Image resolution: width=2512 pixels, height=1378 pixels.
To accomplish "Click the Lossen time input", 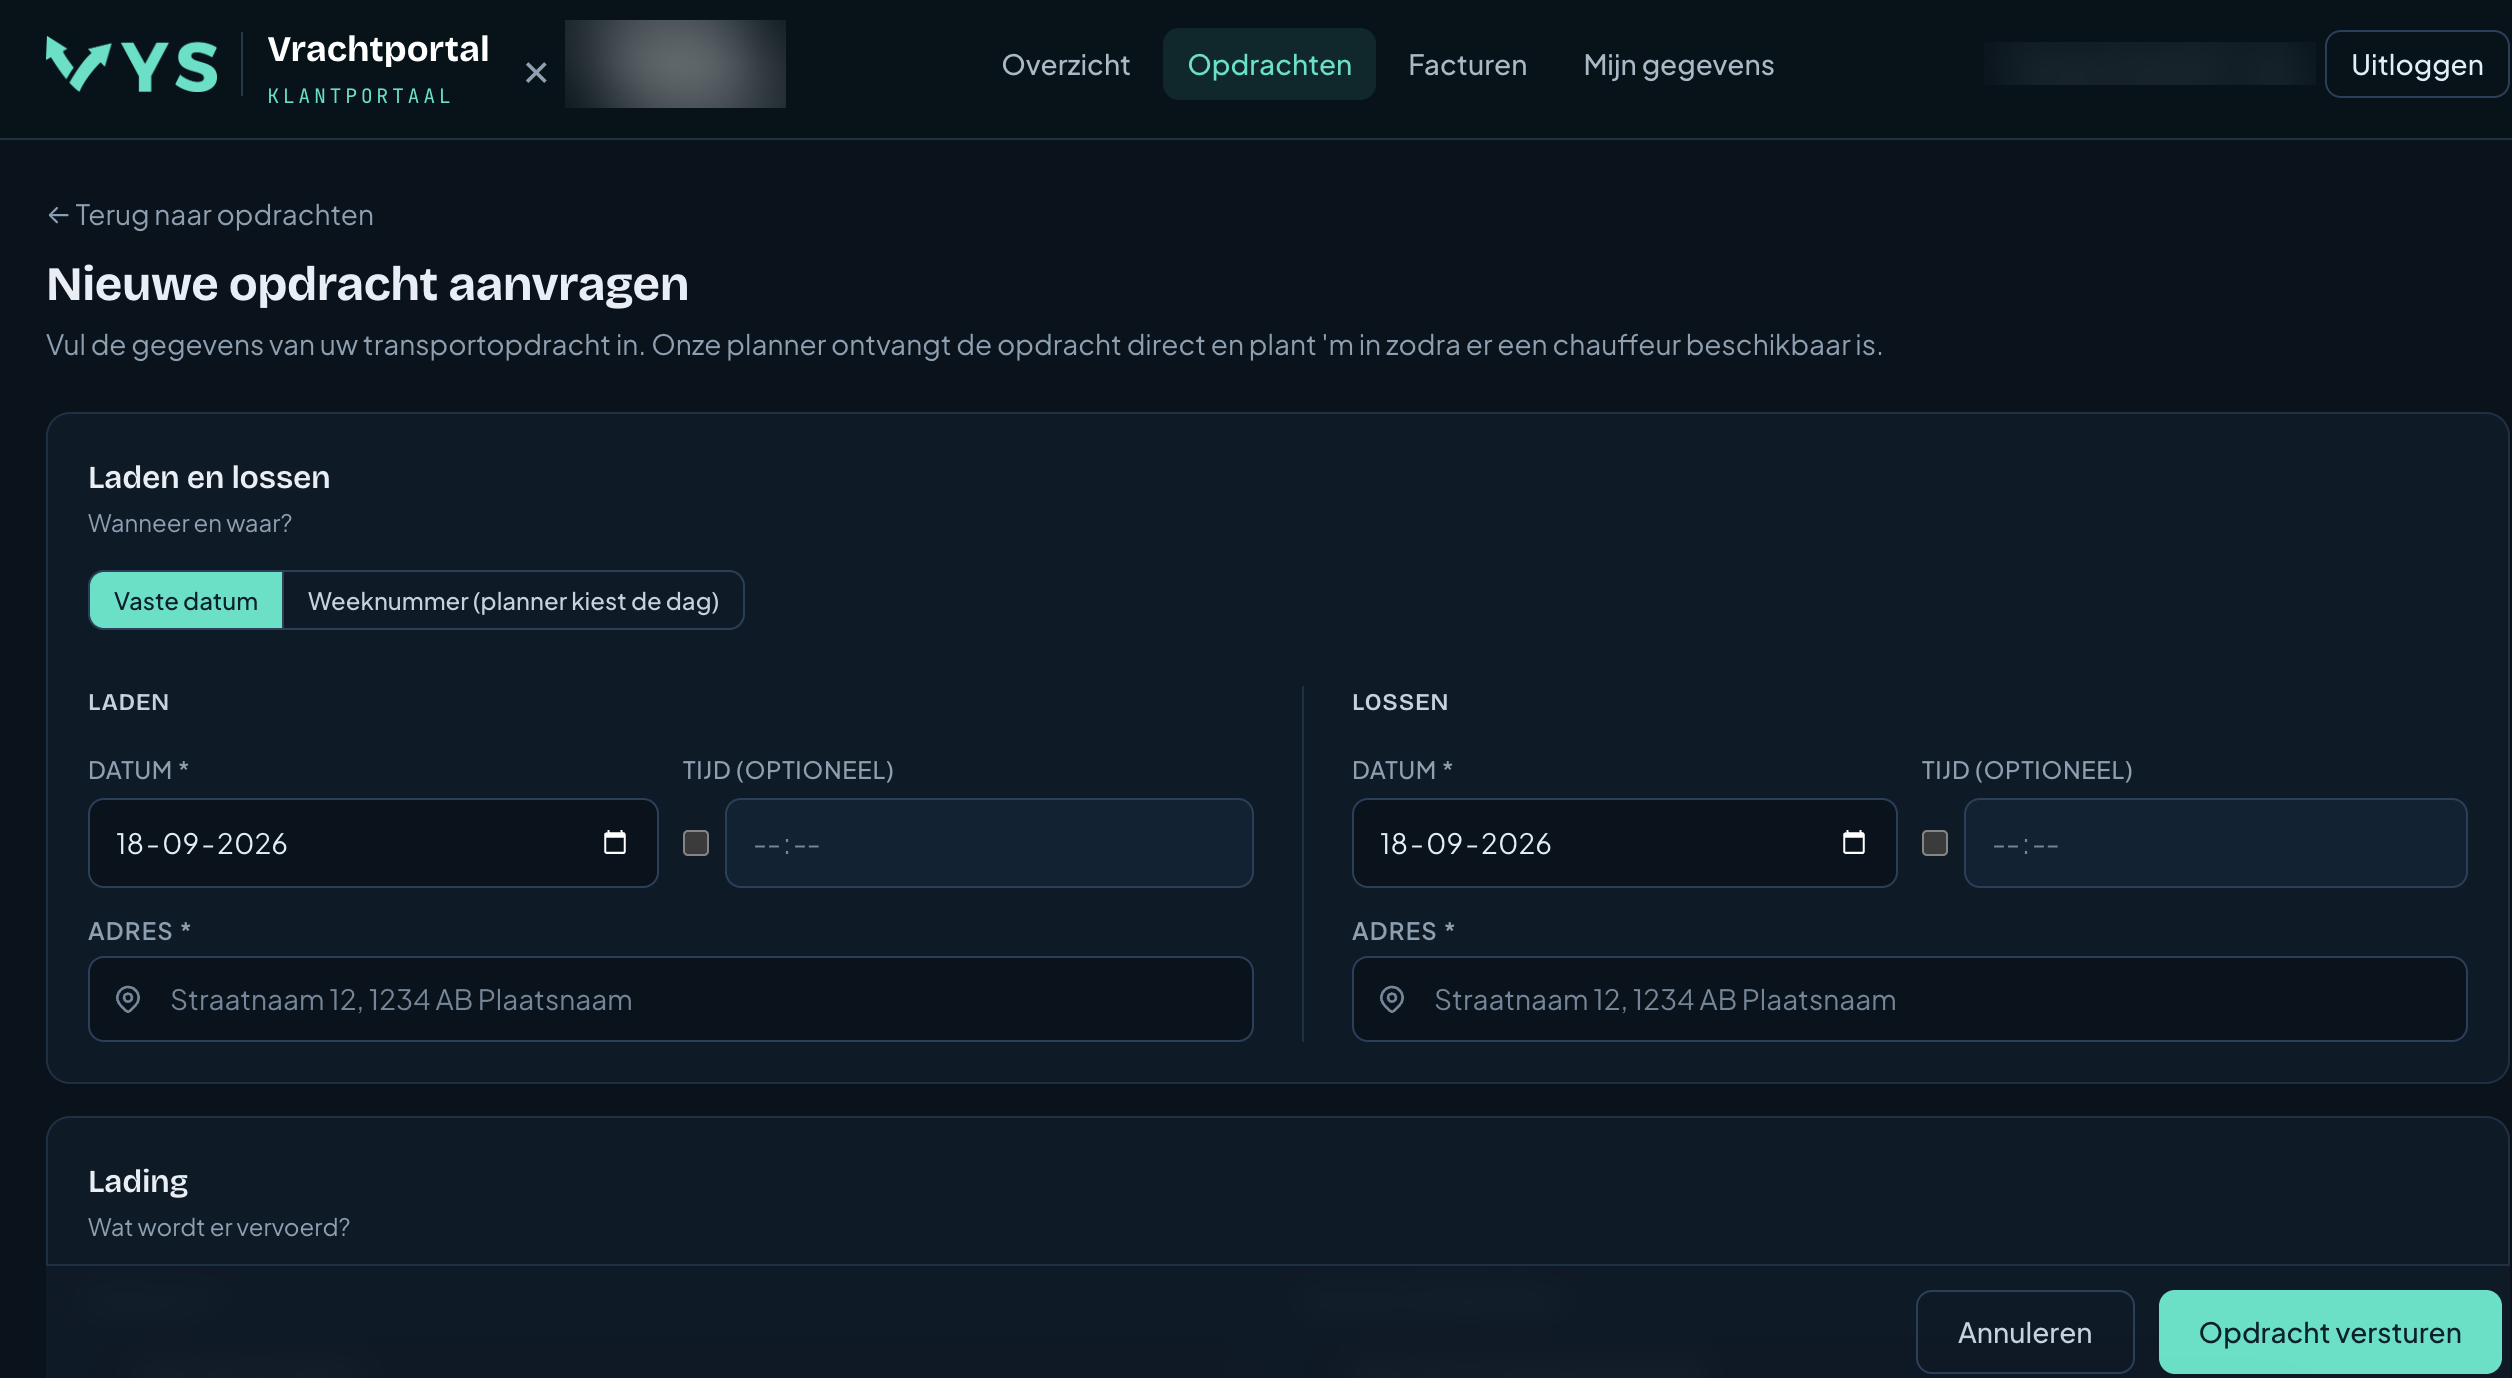I will tap(2215, 843).
